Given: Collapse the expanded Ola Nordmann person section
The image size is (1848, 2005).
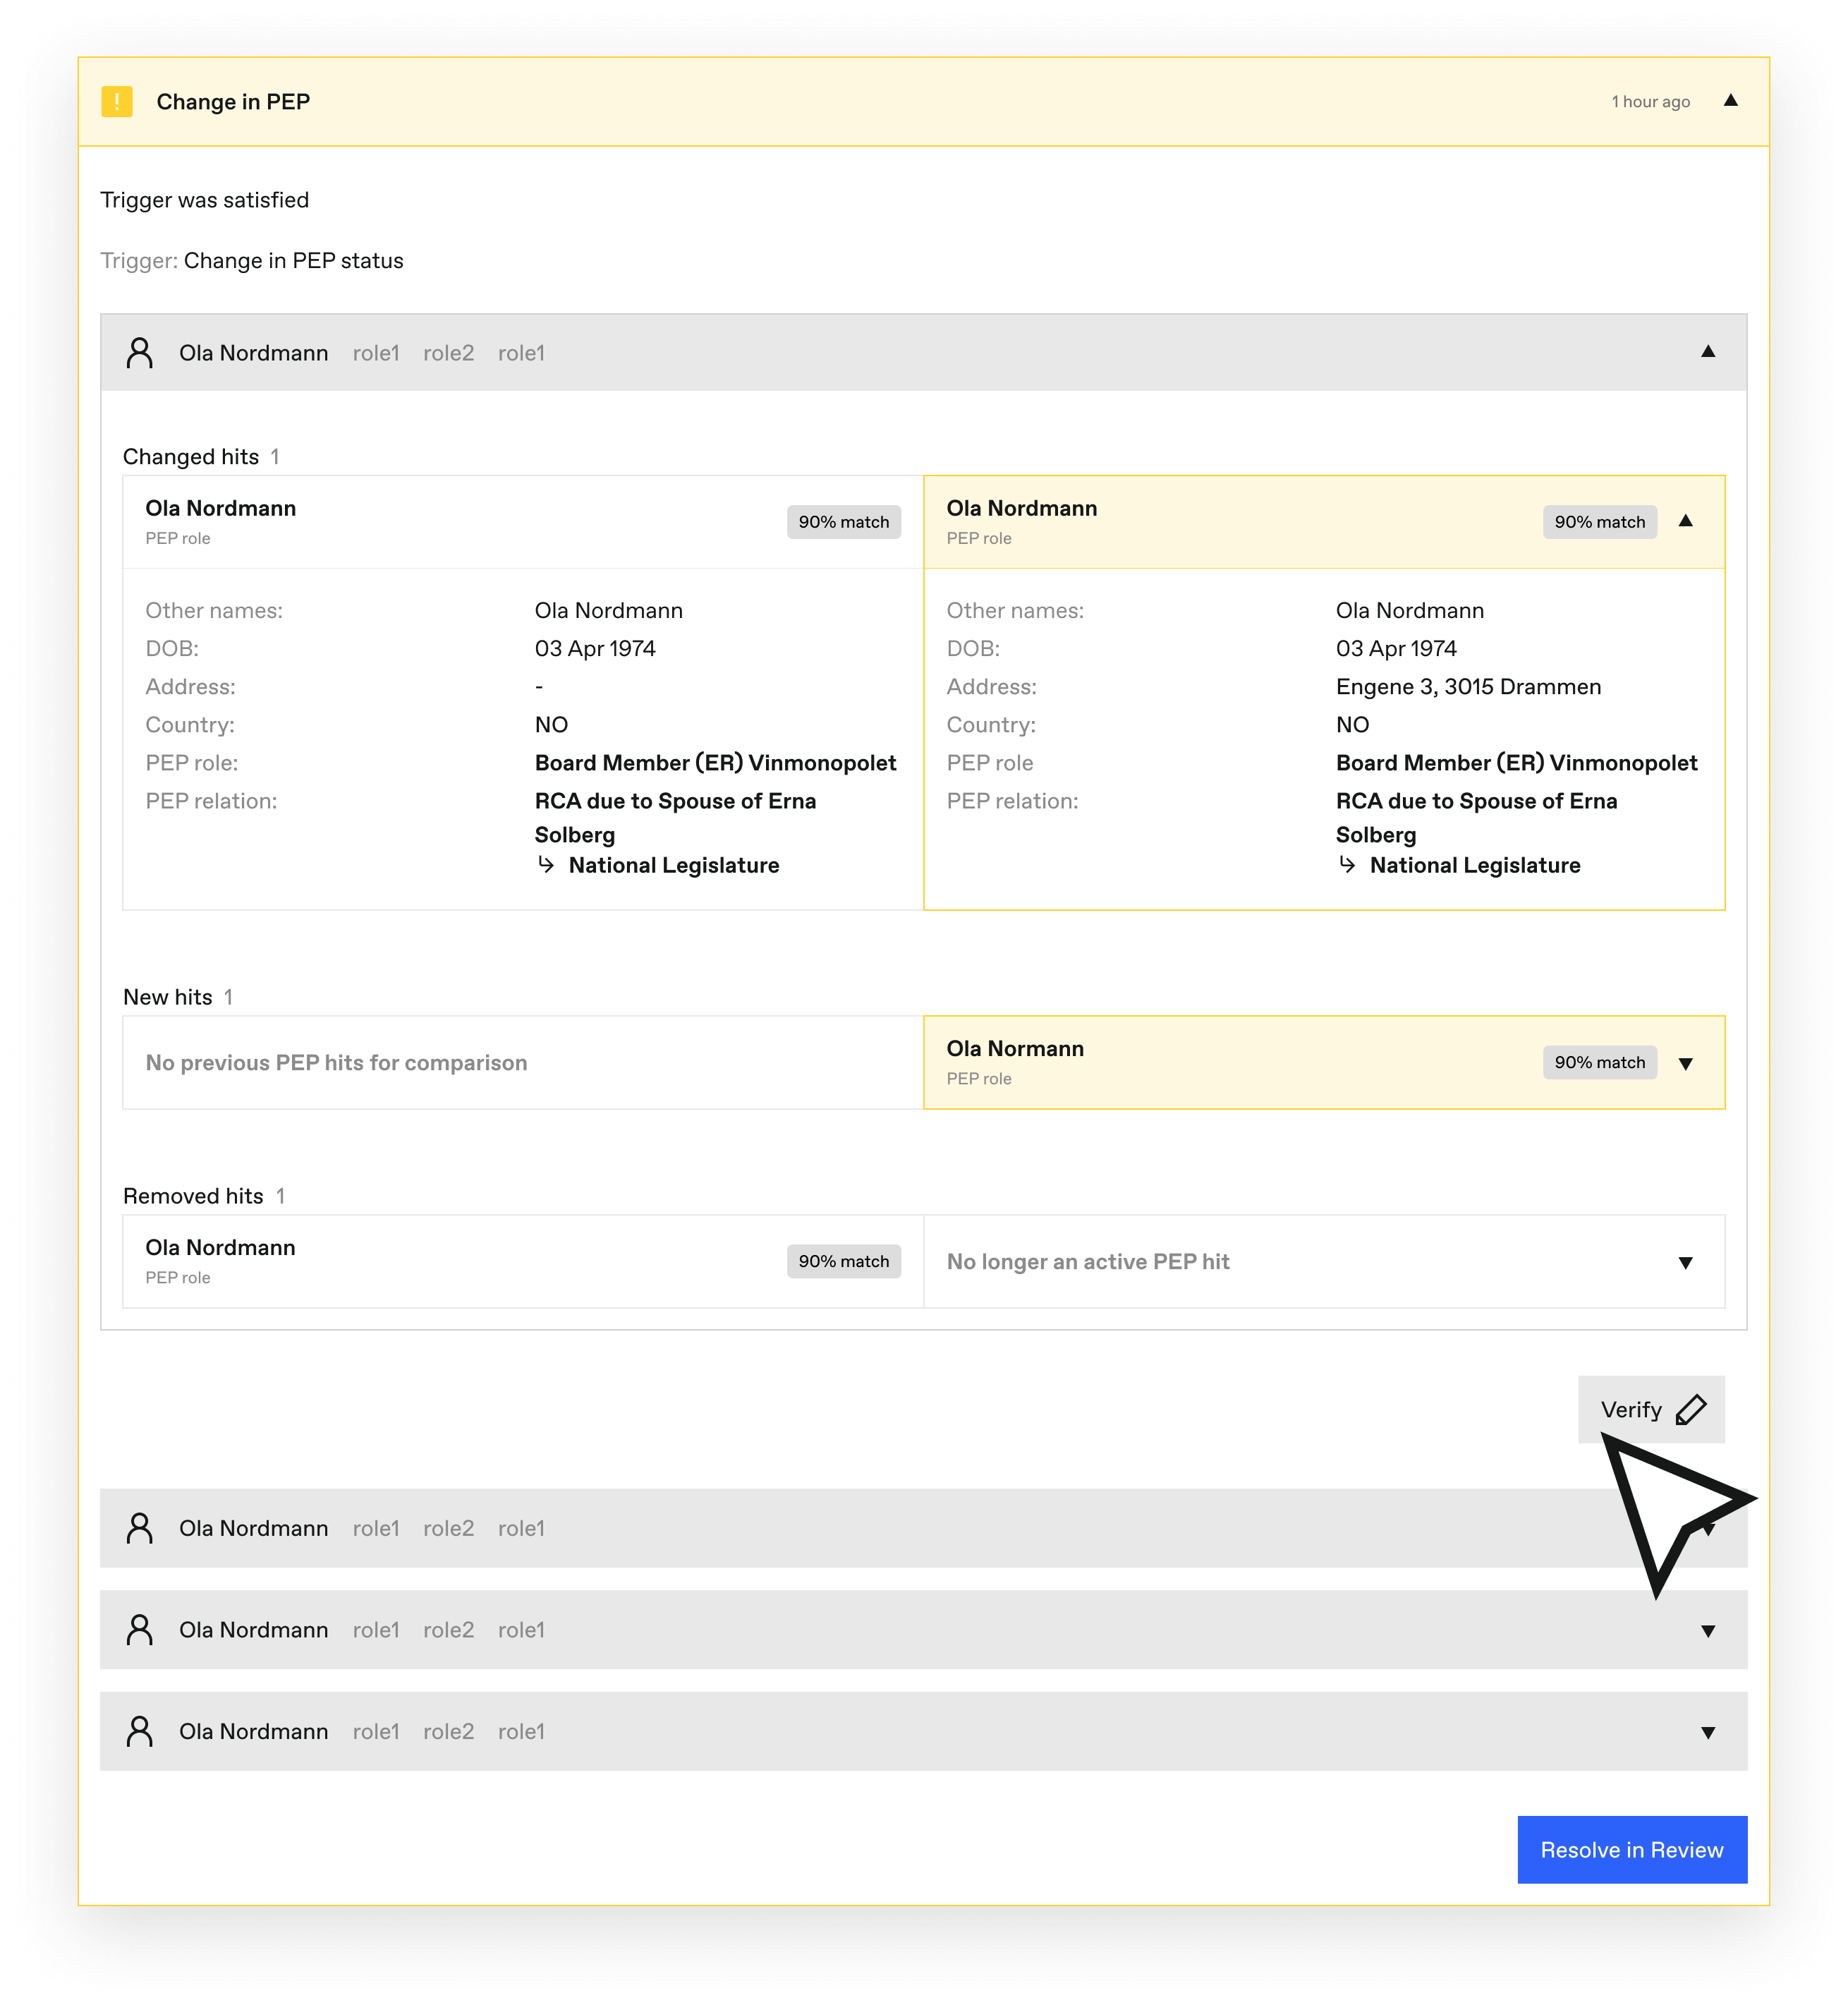Looking at the screenshot, I should point(1708,352).
